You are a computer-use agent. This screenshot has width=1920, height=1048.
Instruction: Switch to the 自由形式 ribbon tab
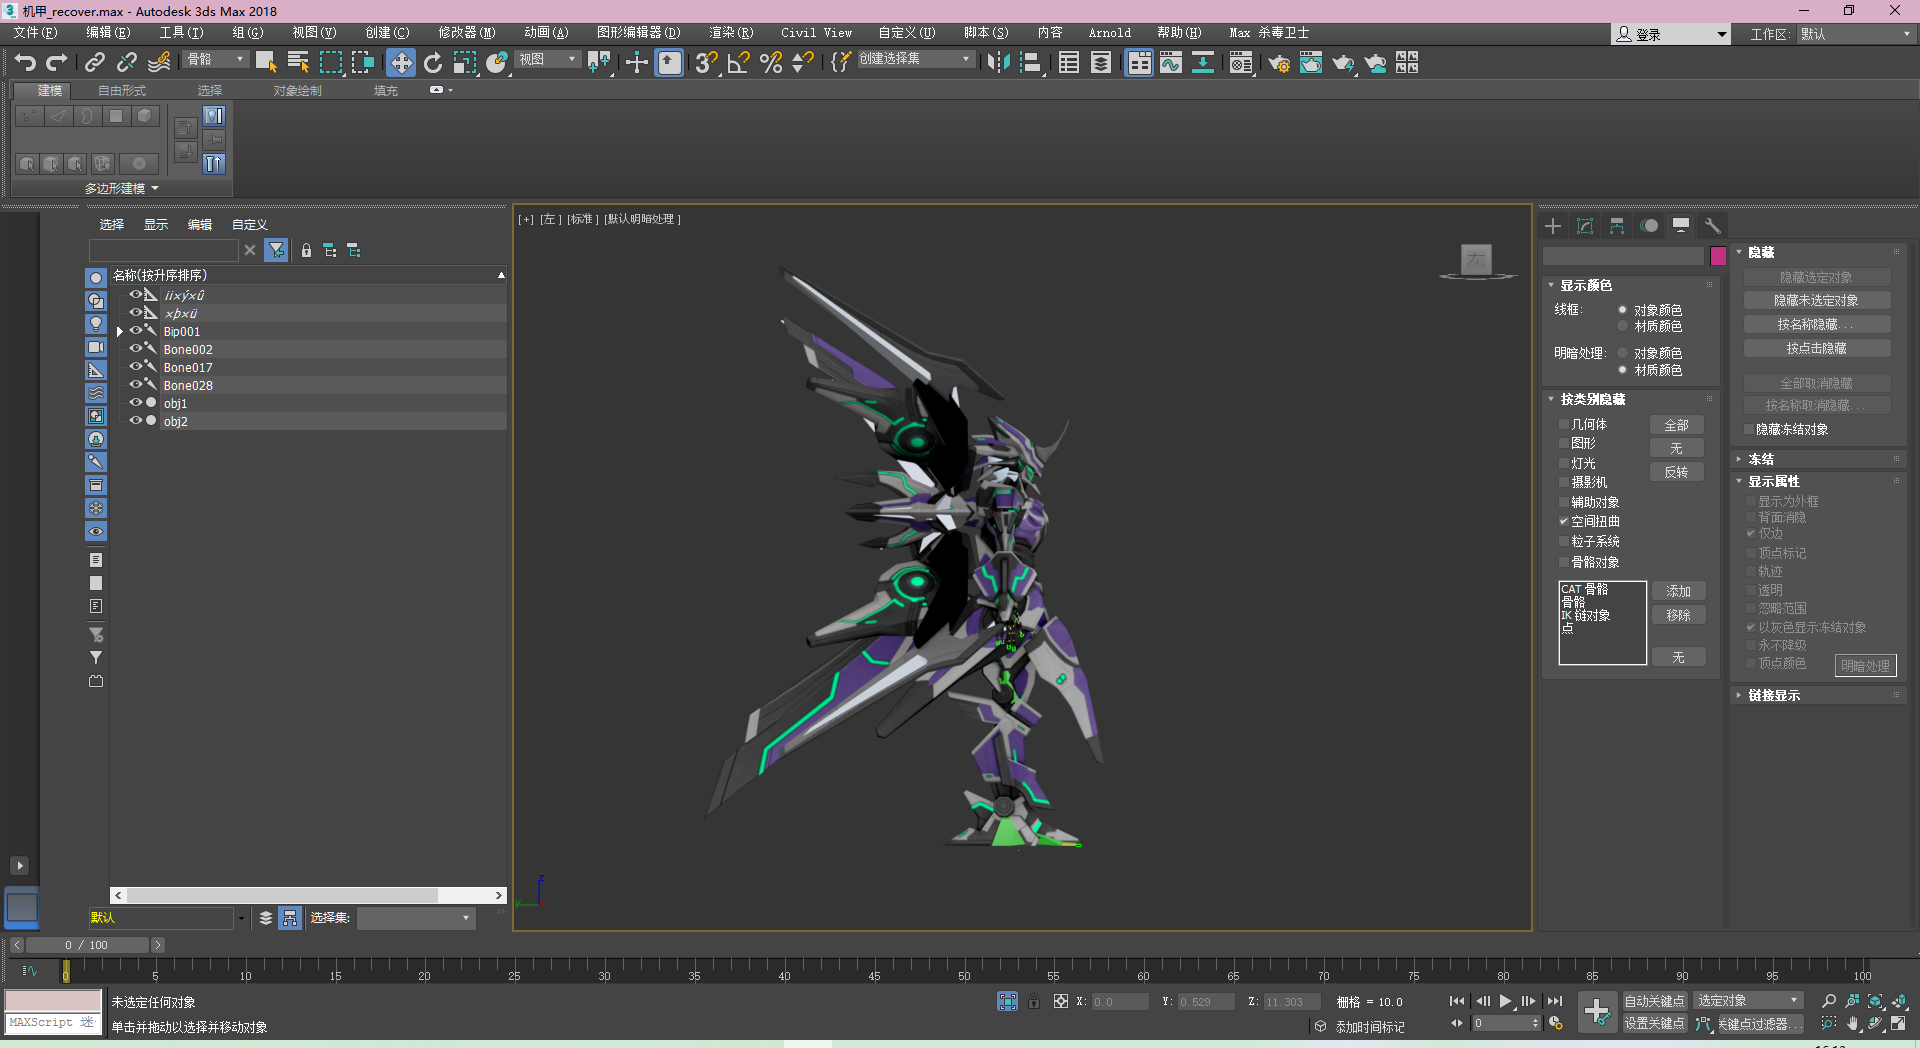pos(122,90)
